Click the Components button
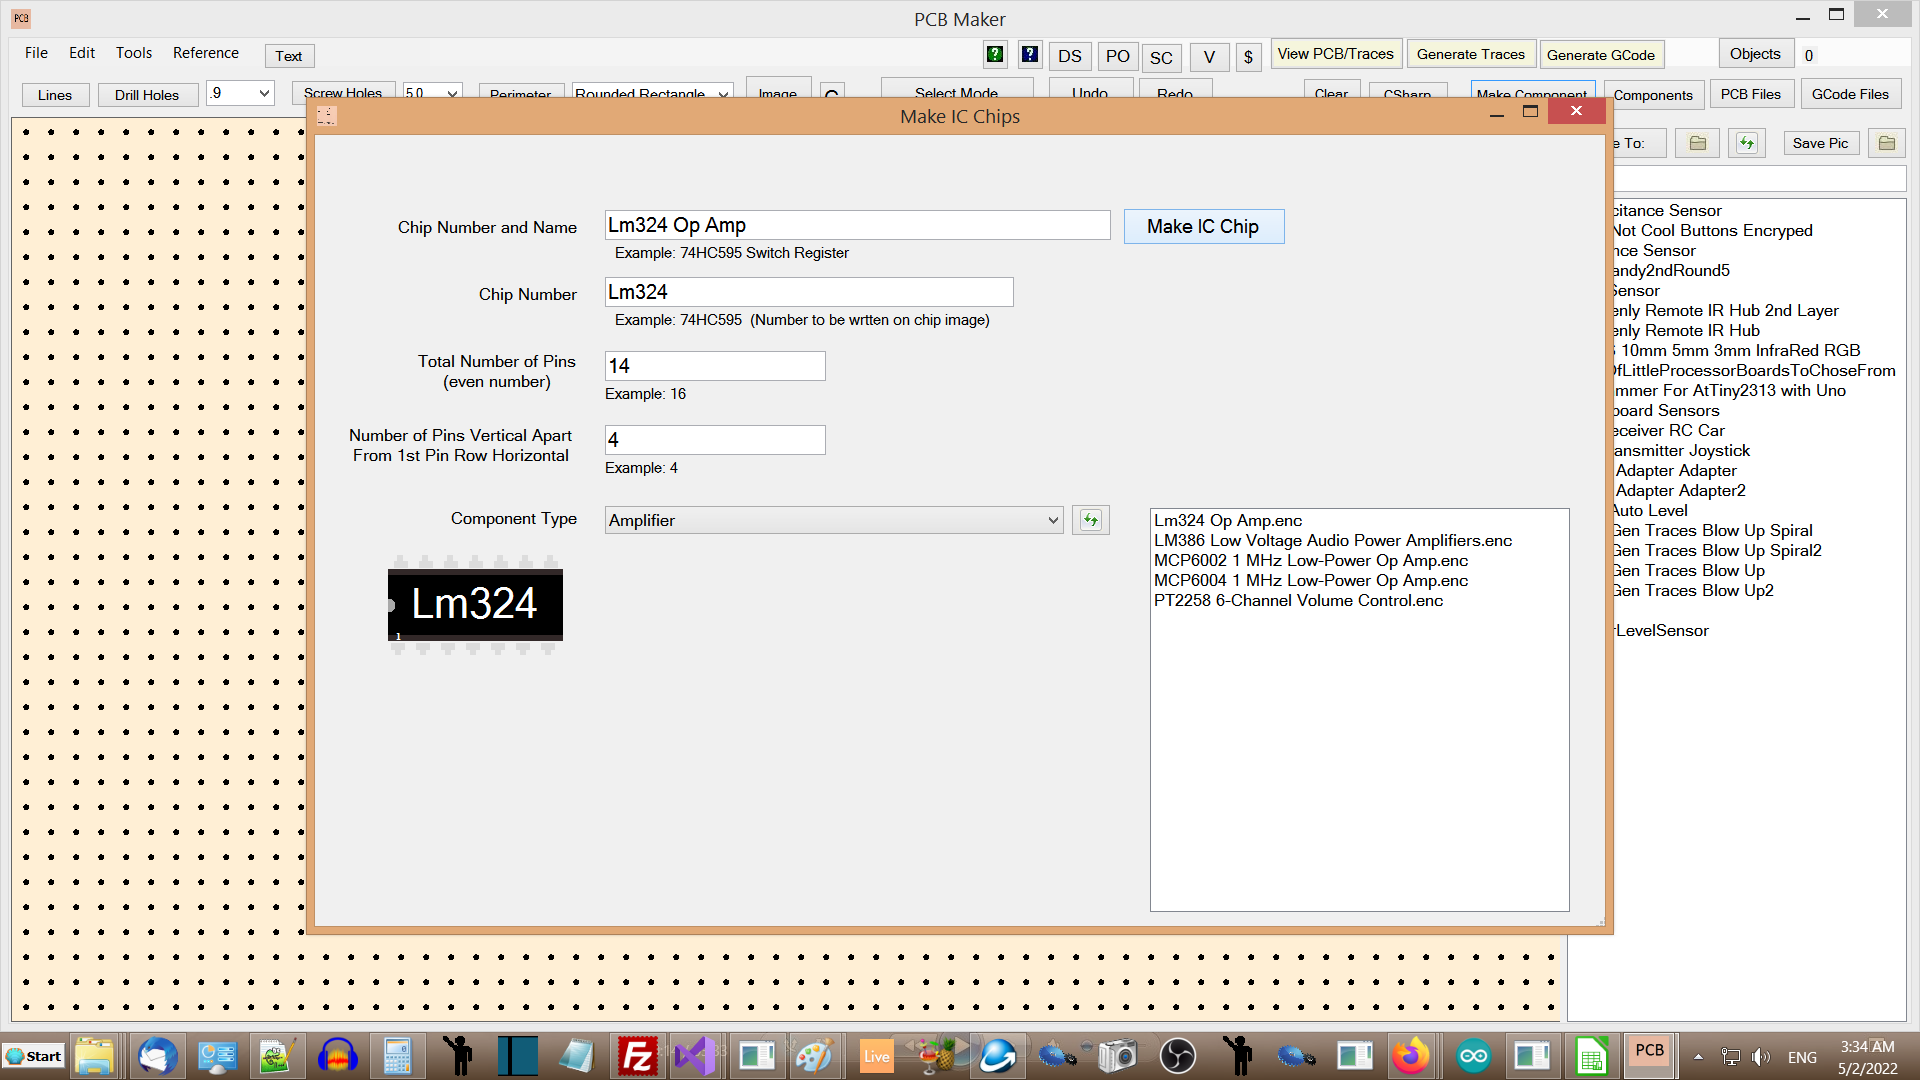The width and height of the screenshot is (1920, 1080). tap(1653, 95)
